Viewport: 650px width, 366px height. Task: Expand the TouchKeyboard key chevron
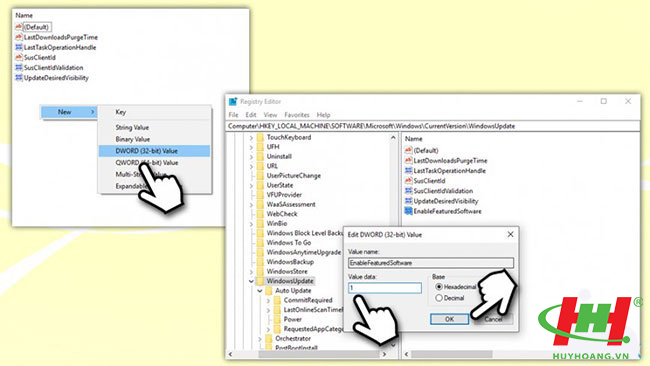pyautogui.click(x=251, y=137)
